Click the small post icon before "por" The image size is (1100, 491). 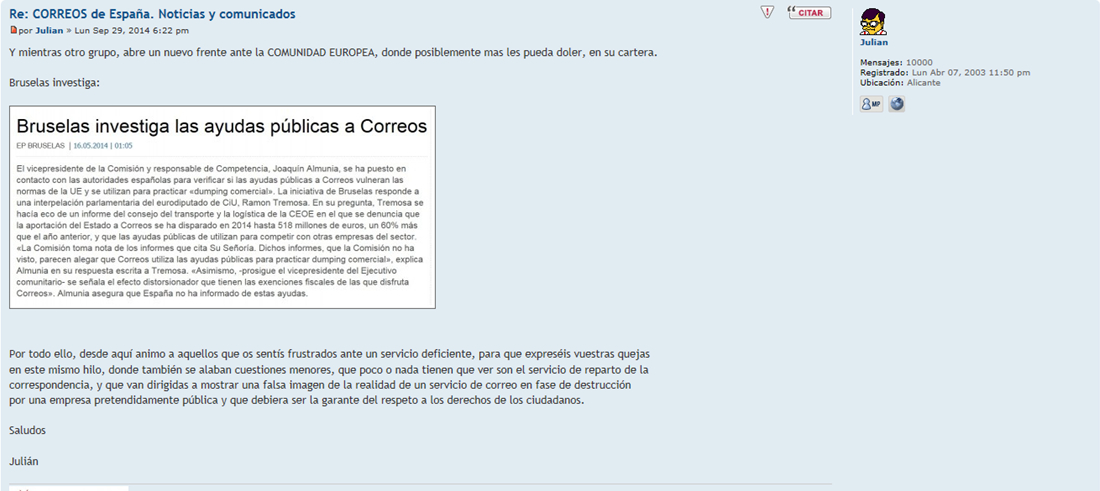point(13,30)
